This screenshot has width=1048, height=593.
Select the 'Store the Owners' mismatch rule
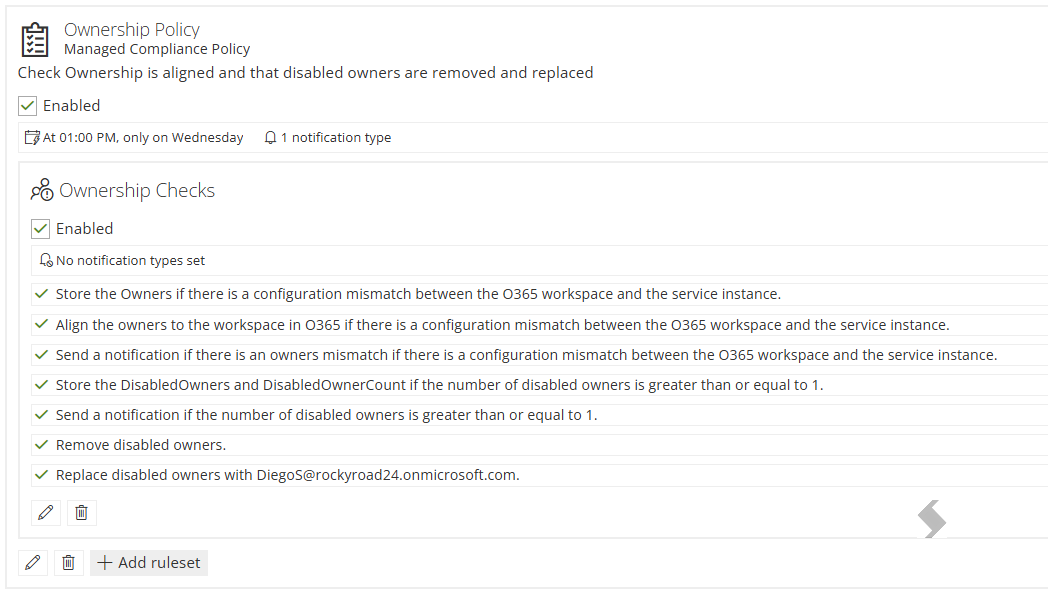[539, 294]
